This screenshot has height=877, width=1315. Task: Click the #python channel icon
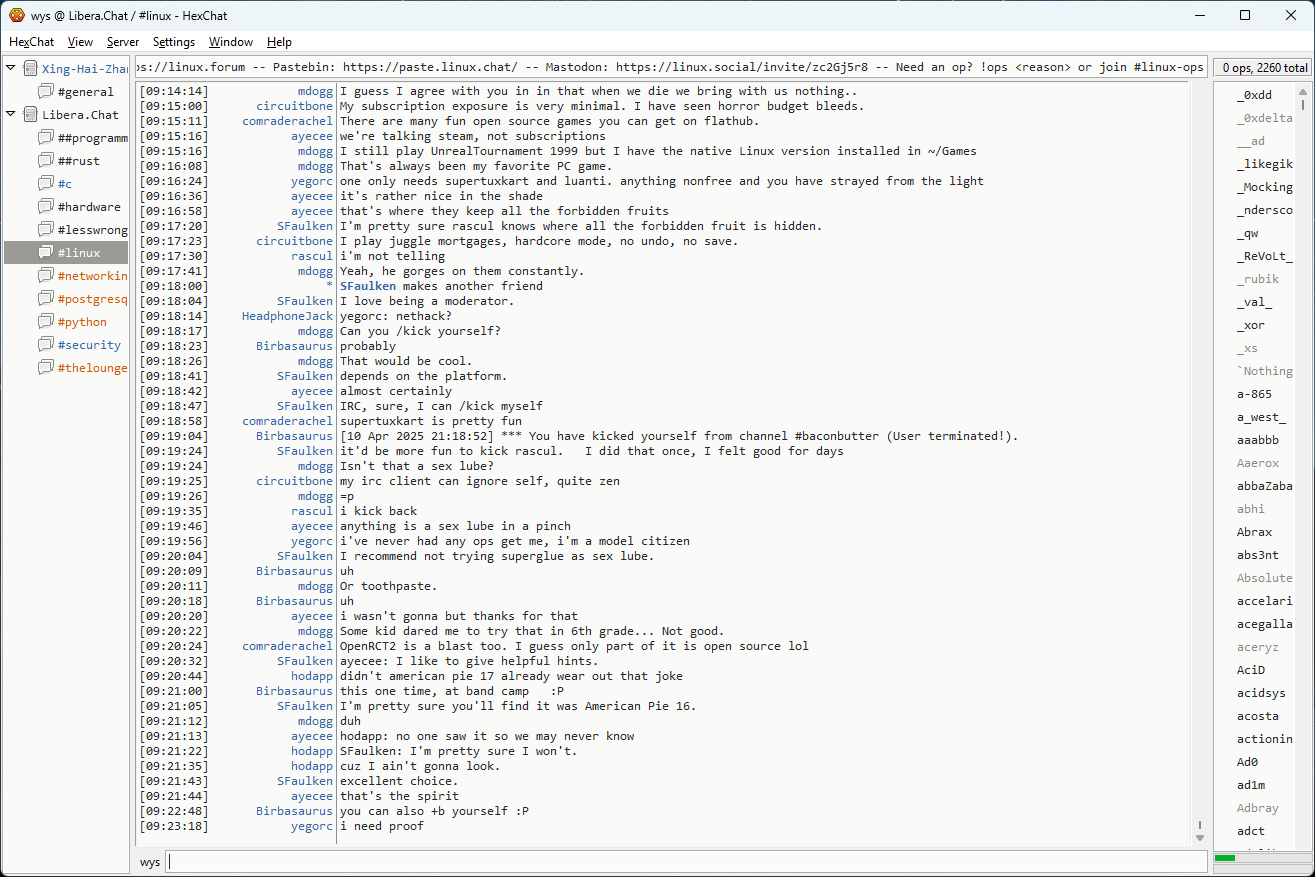[46, 322]
